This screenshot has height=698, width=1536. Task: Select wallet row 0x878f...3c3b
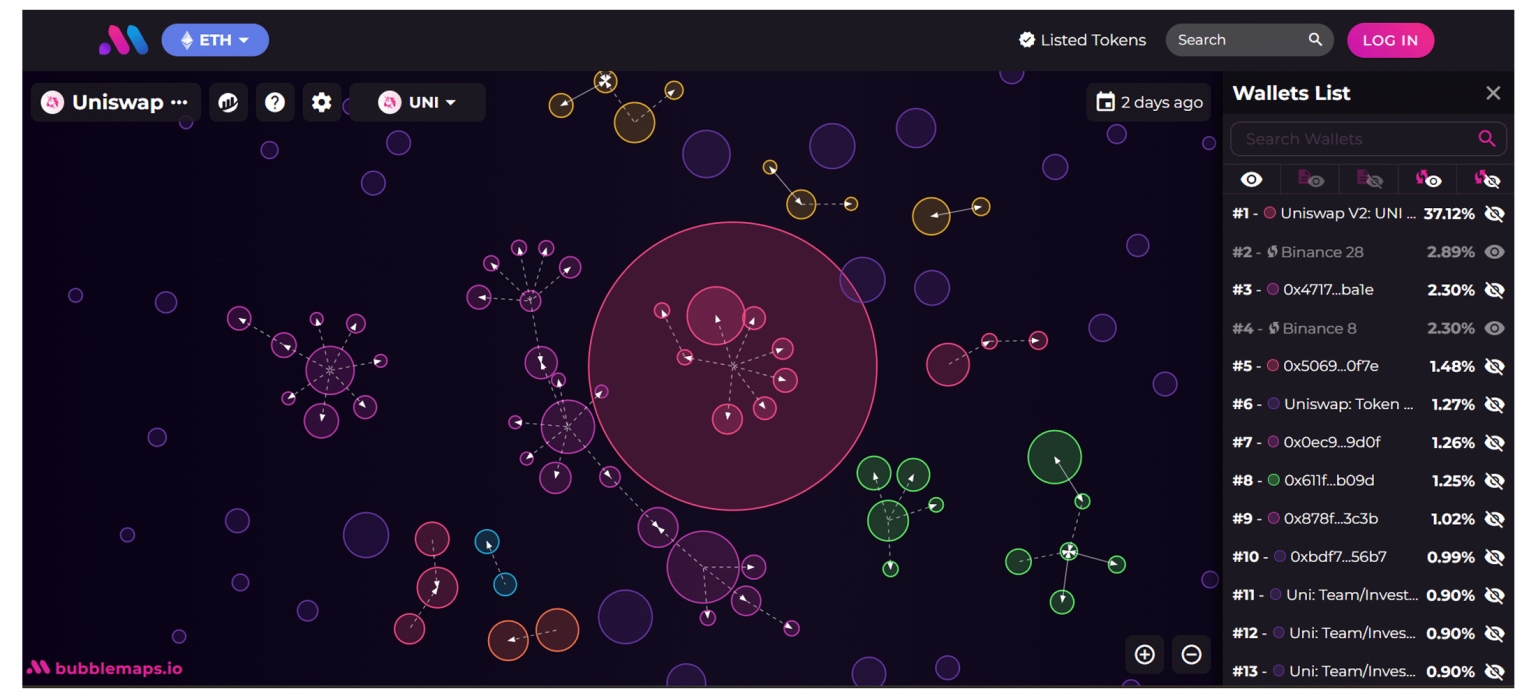[x=1368, y=519]
